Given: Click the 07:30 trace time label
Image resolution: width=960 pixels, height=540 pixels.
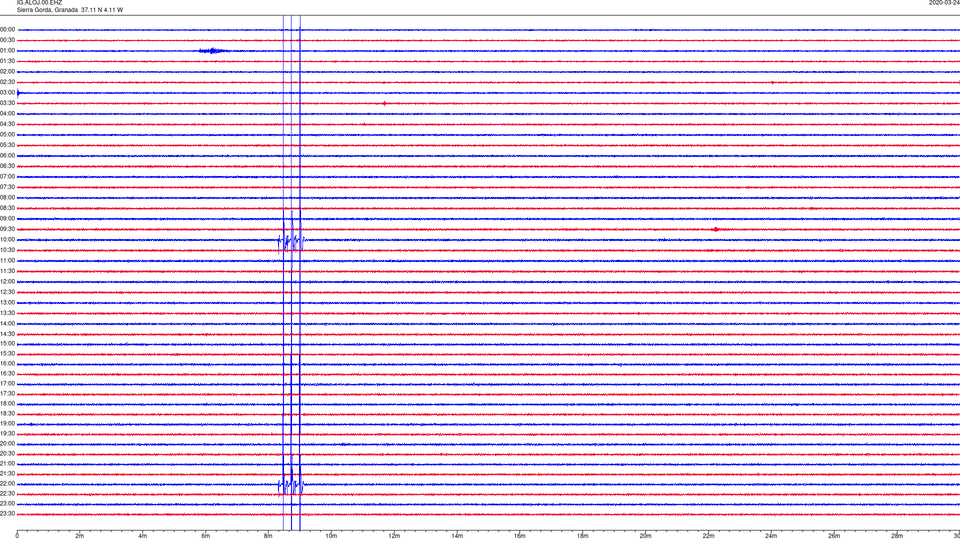Looking at the screenshot, I should pos(7,187).
